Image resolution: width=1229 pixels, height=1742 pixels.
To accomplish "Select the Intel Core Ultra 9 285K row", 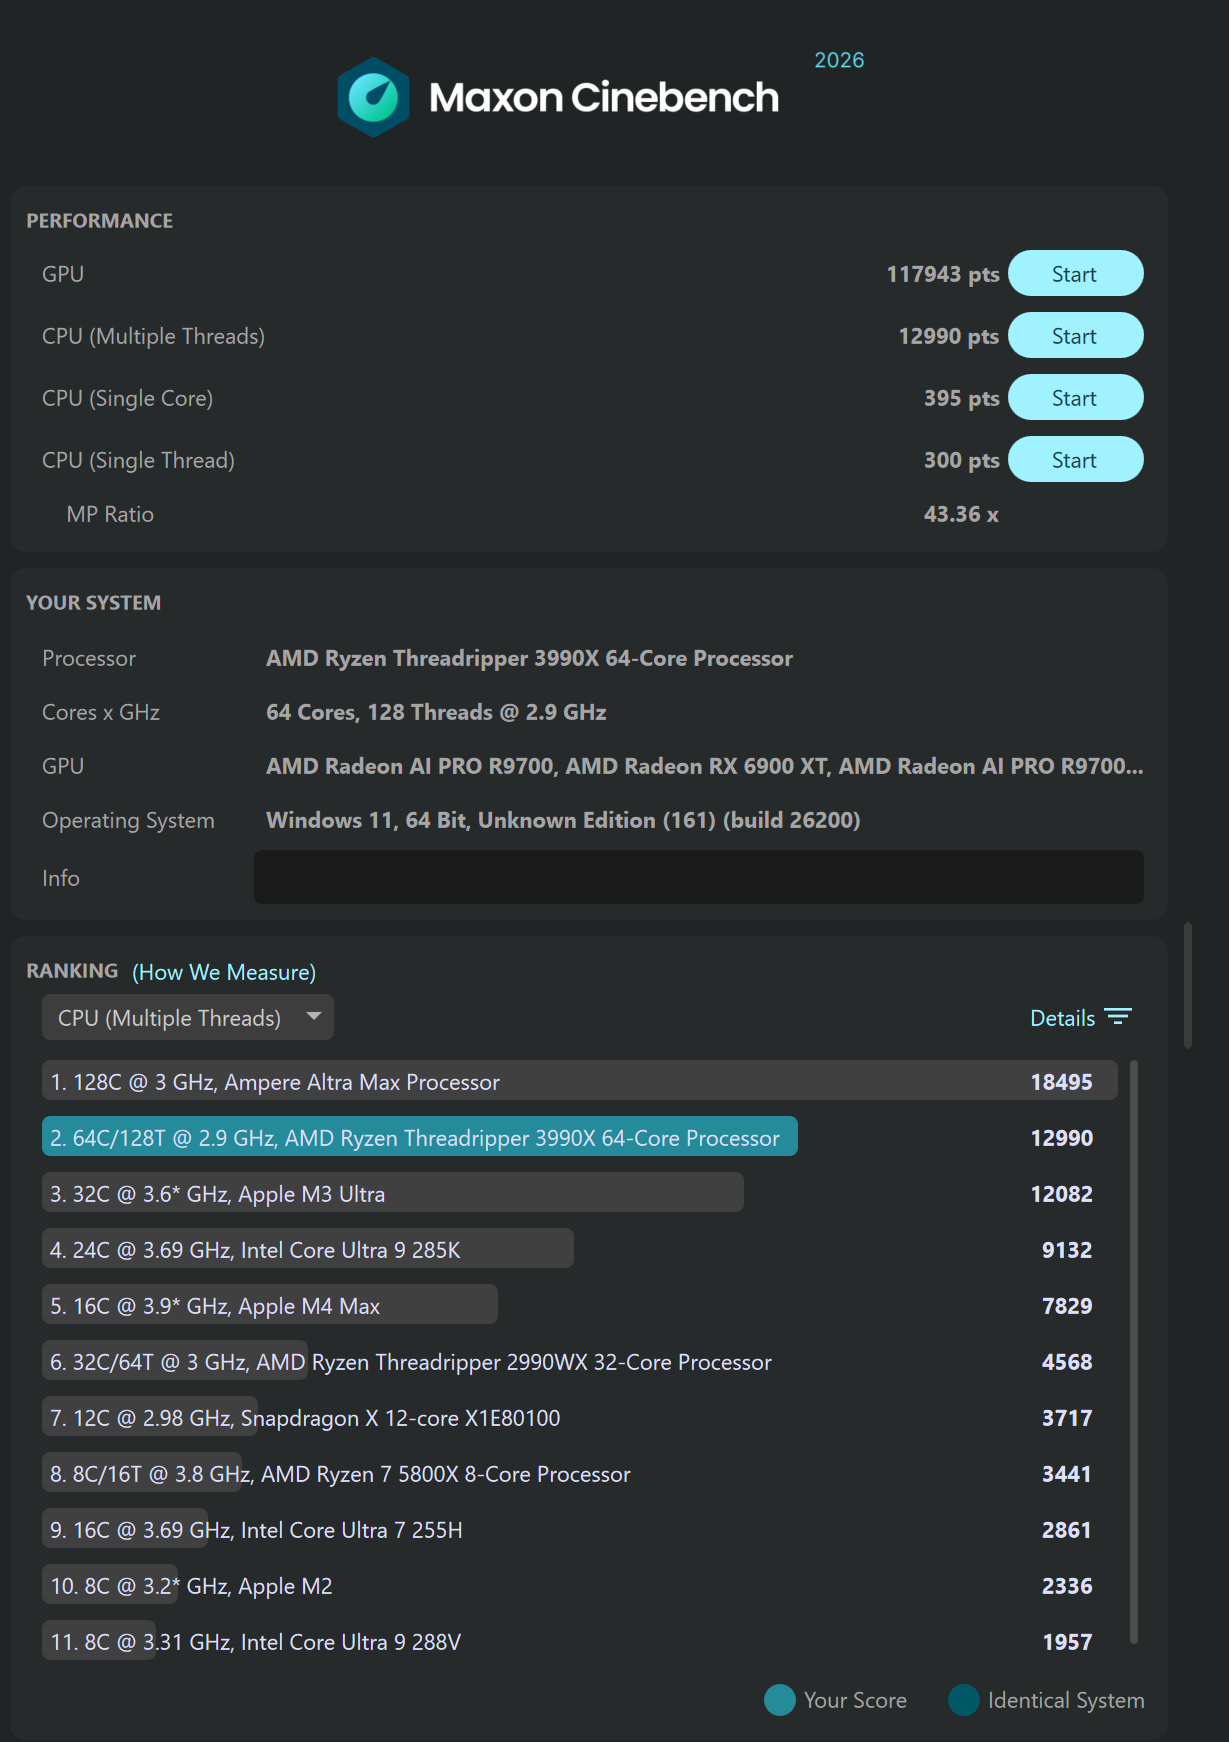I will (580, 1249).
